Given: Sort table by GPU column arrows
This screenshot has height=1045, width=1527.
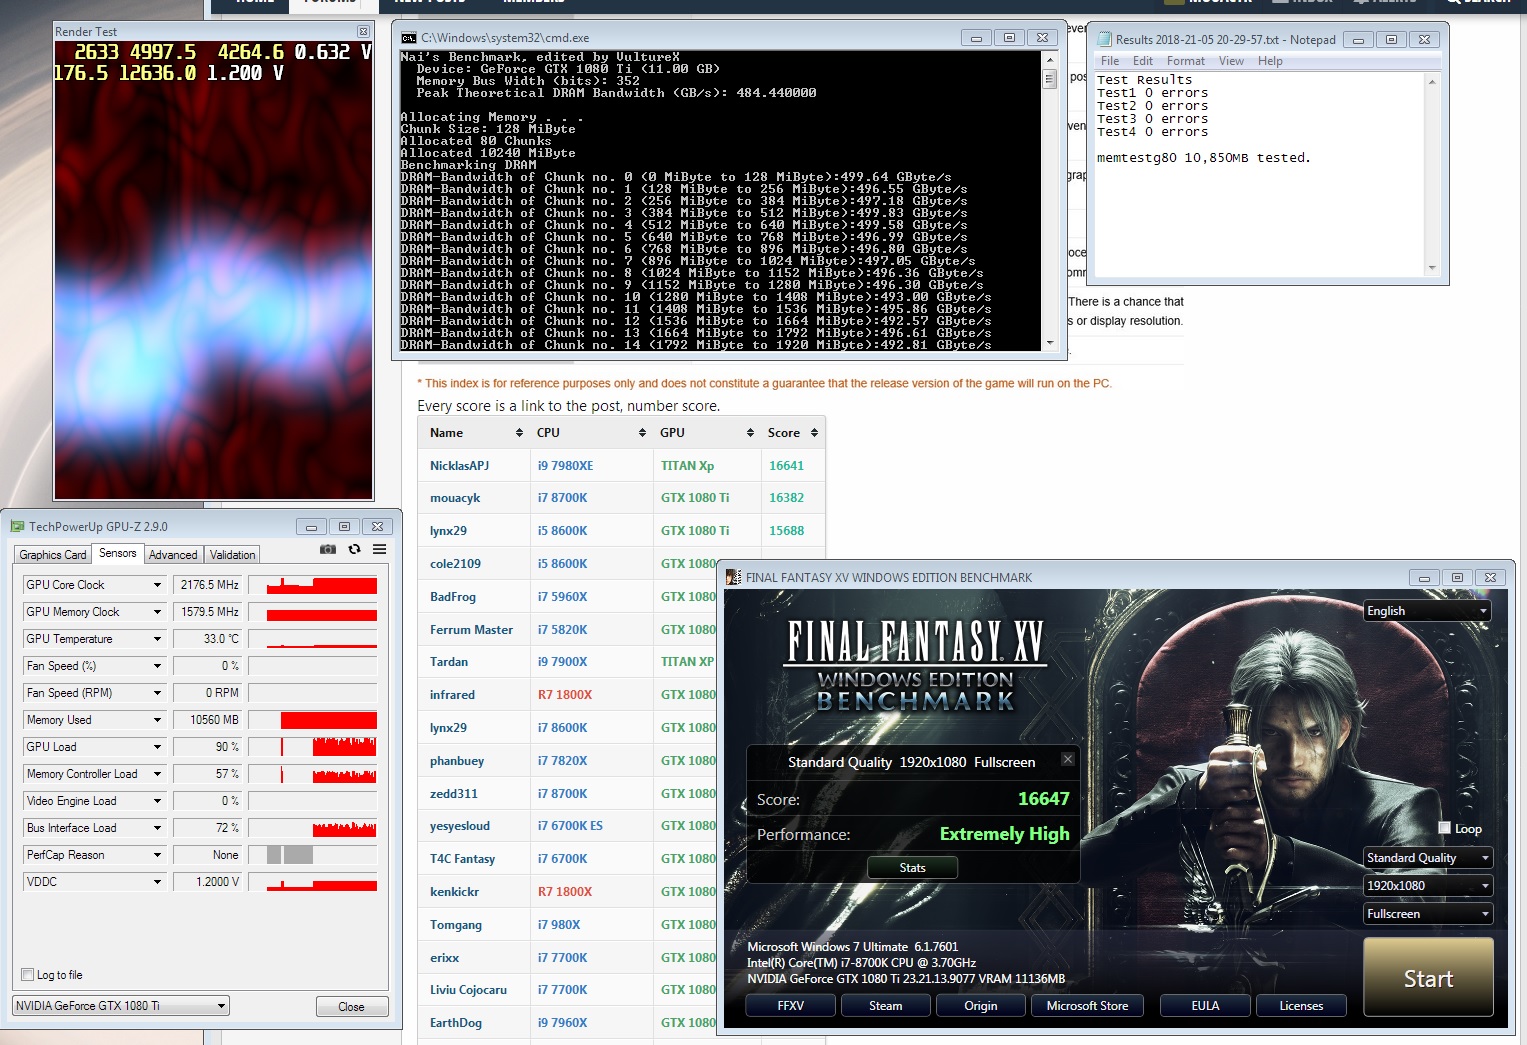Looking at the screenshot, I should [750, 433].
